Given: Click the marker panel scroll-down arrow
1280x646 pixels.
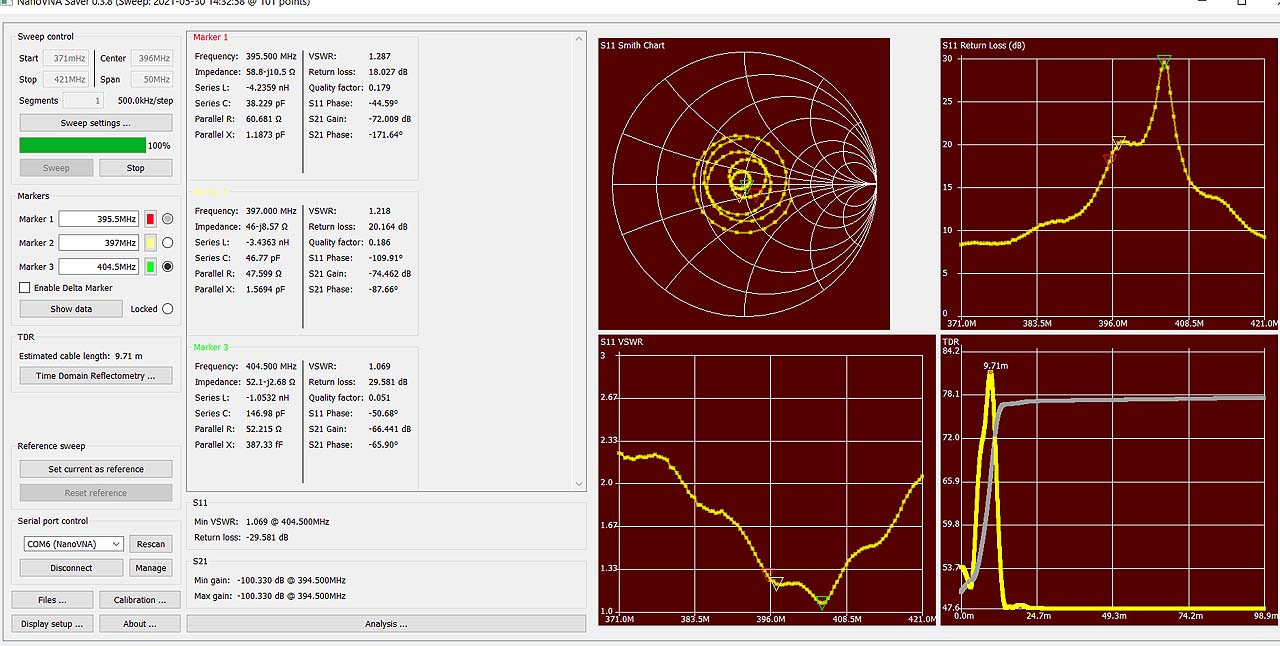Looking at the screenshot, I should point(579,483).
